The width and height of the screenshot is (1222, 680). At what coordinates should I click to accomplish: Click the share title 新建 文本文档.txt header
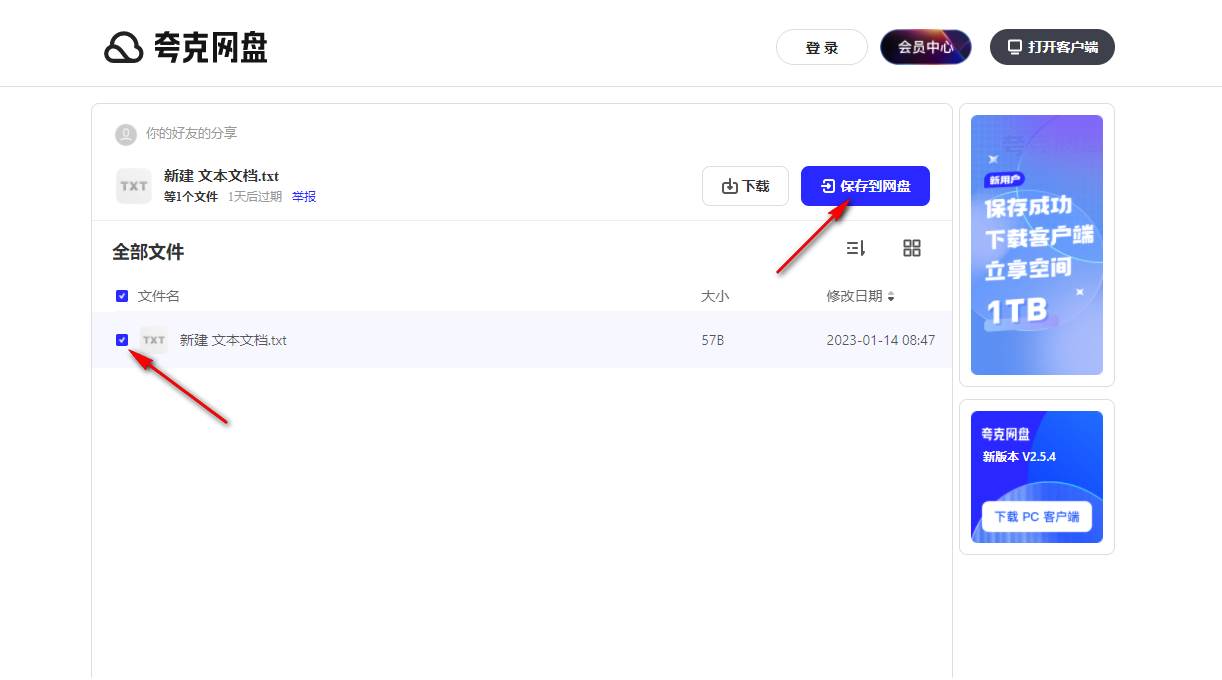221,176
